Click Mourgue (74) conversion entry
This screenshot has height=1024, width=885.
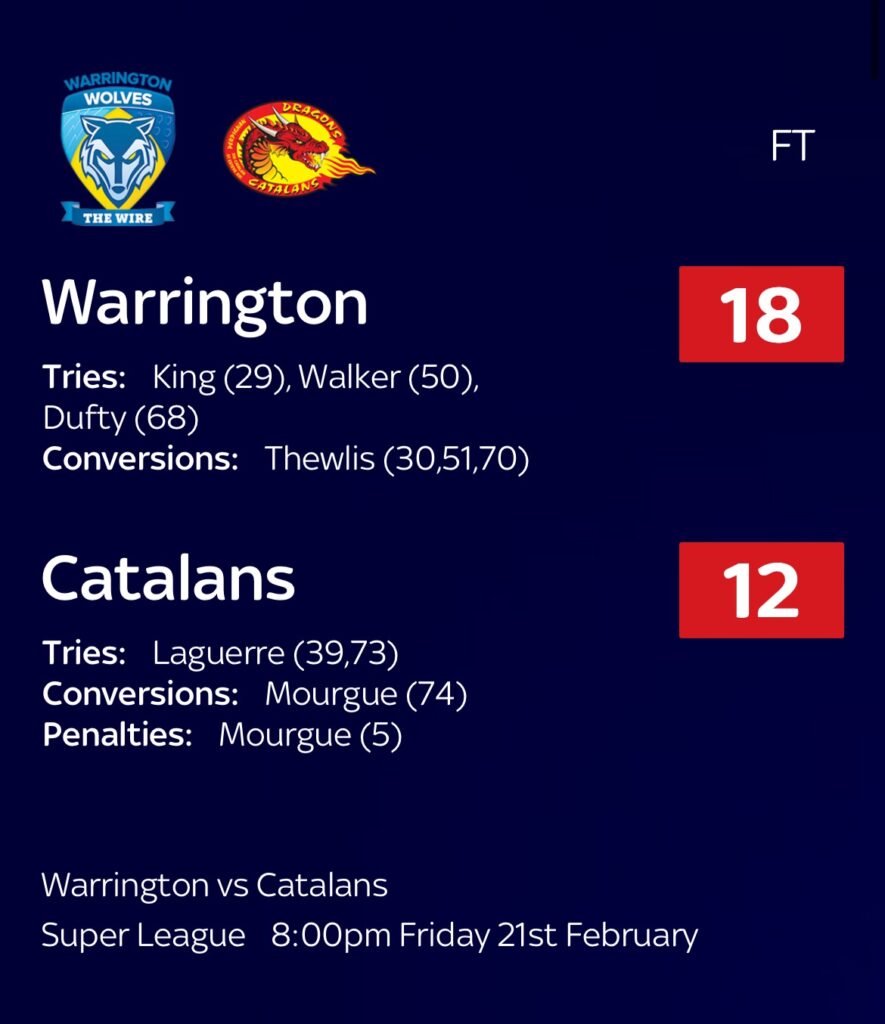click(x=366, y=694)
